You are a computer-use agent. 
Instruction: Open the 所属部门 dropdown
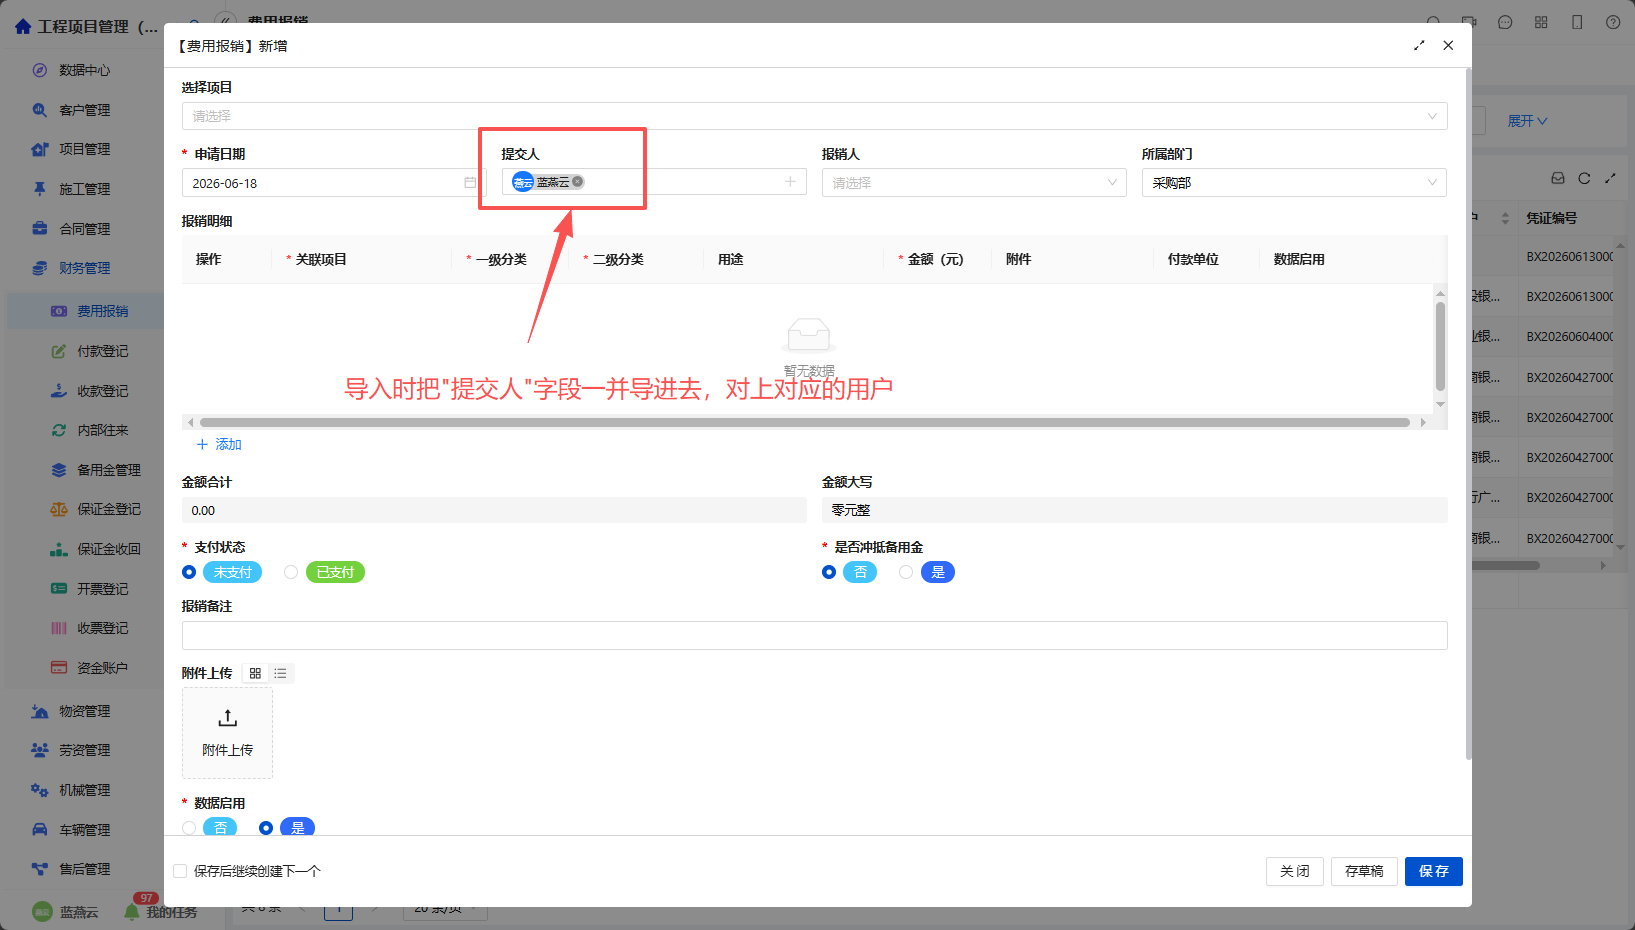click(x=1294, y=183)
